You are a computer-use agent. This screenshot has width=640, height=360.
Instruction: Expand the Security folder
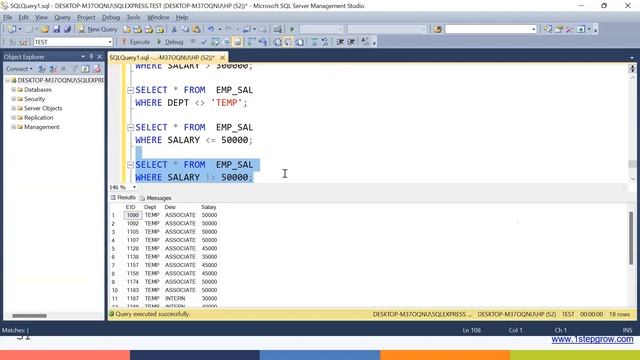point(13,99)
